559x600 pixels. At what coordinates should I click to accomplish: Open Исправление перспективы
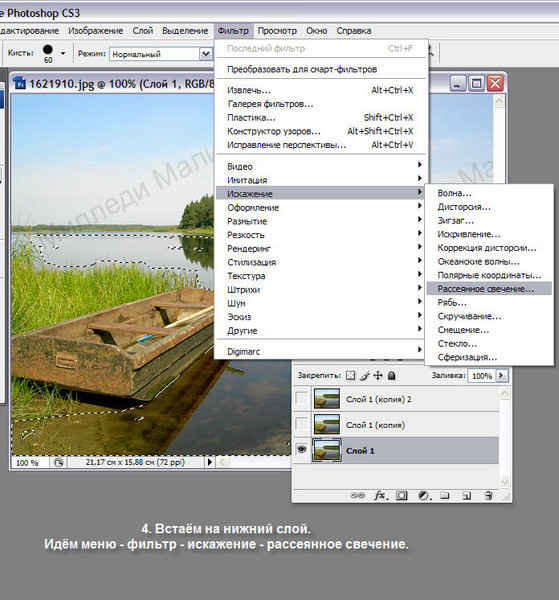click(321, 145)
